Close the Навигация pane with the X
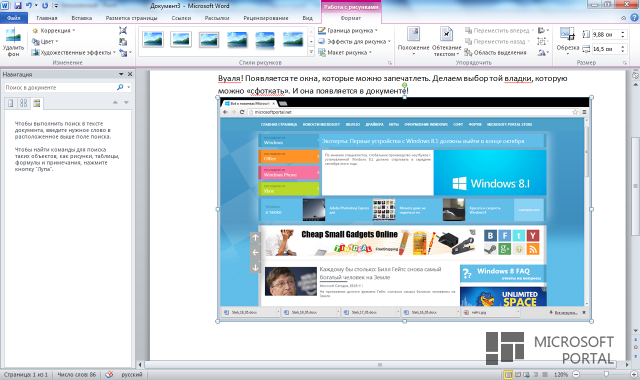This screenshot has height=380, width=640. pos(130,74)
